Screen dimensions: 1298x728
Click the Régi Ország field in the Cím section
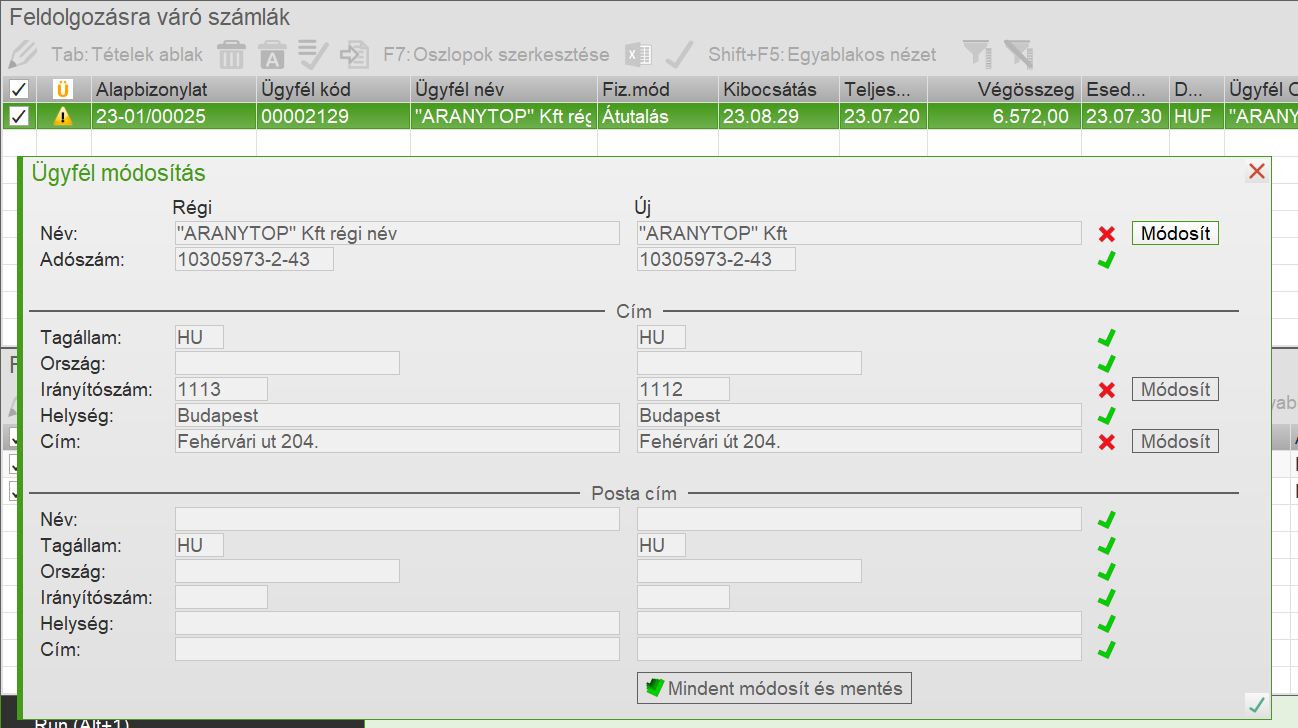tap(287, 363)
